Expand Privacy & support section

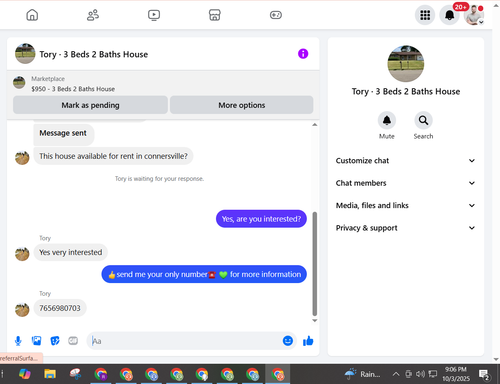(405, 228)
